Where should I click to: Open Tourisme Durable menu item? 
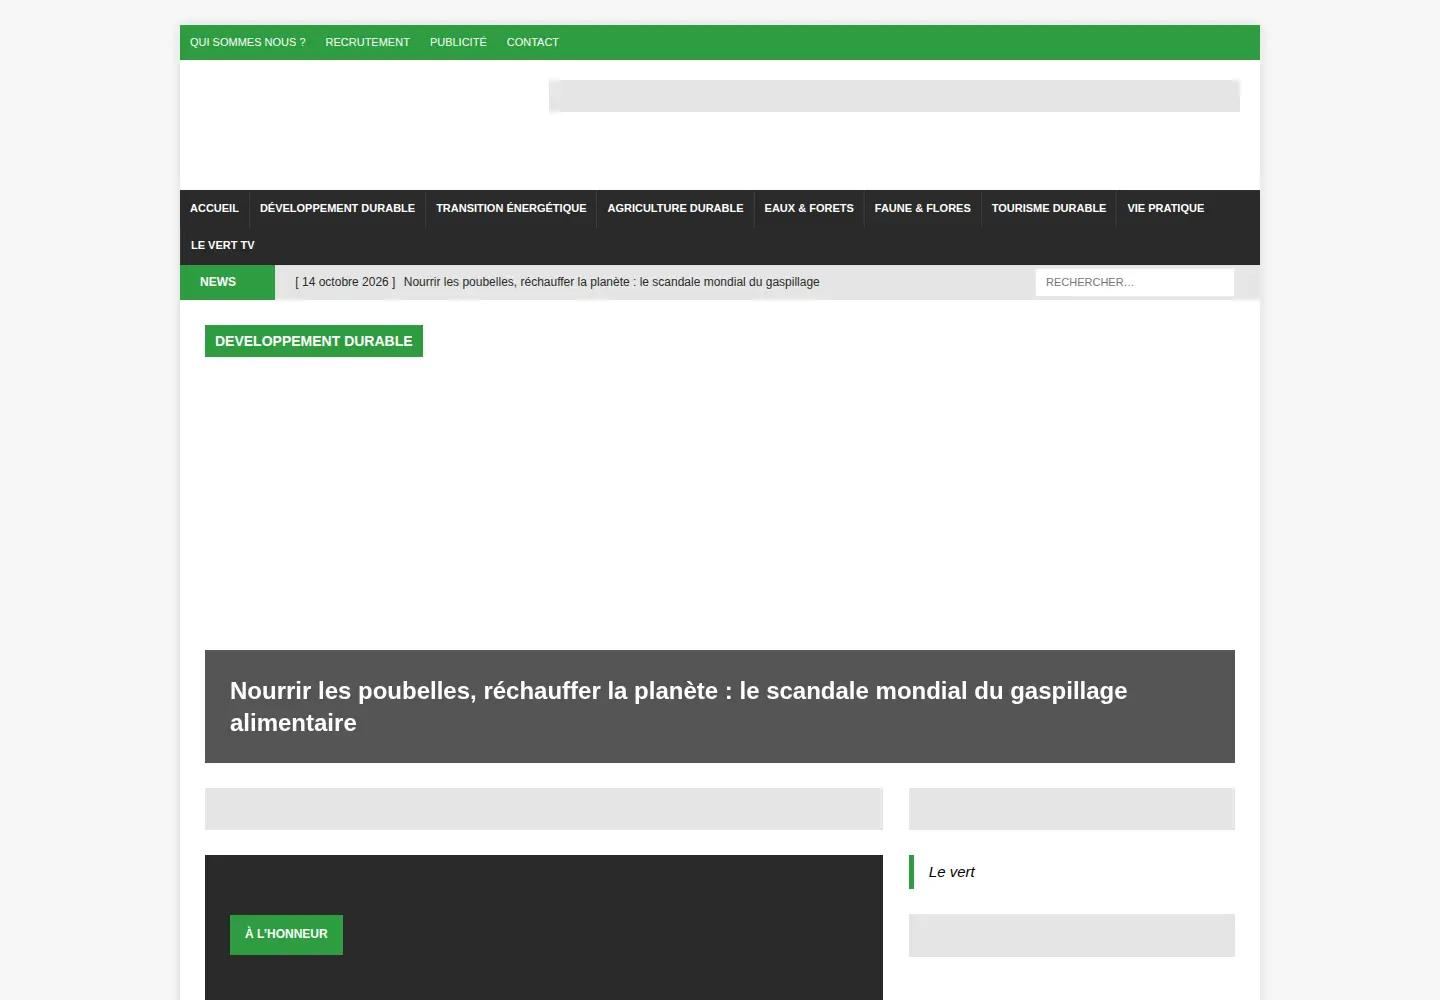(1049, 208)
